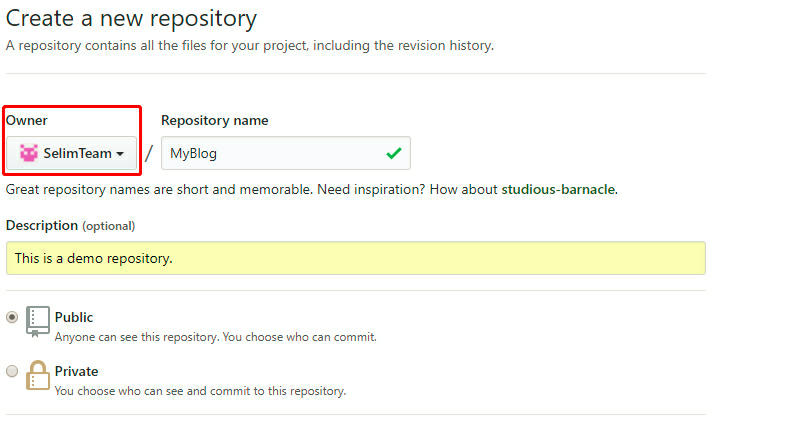
Task: Click the Create a new repository heading
Action: pyautogui.click(x=131, y=18)
